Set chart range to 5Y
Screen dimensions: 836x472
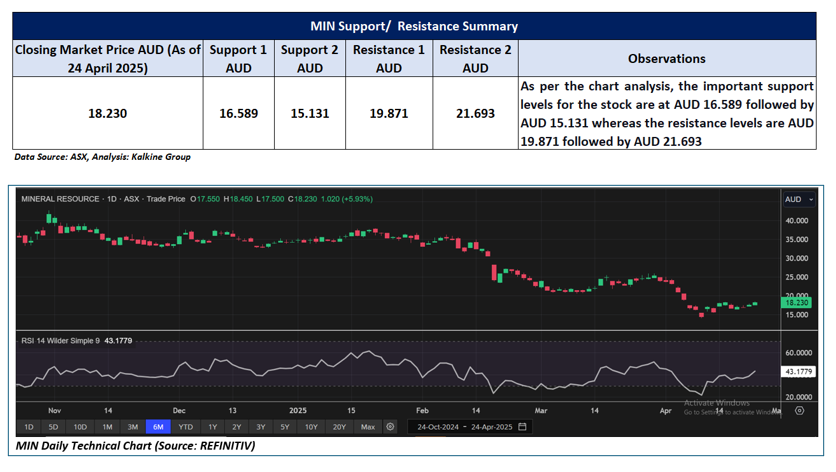coord(285,427)
